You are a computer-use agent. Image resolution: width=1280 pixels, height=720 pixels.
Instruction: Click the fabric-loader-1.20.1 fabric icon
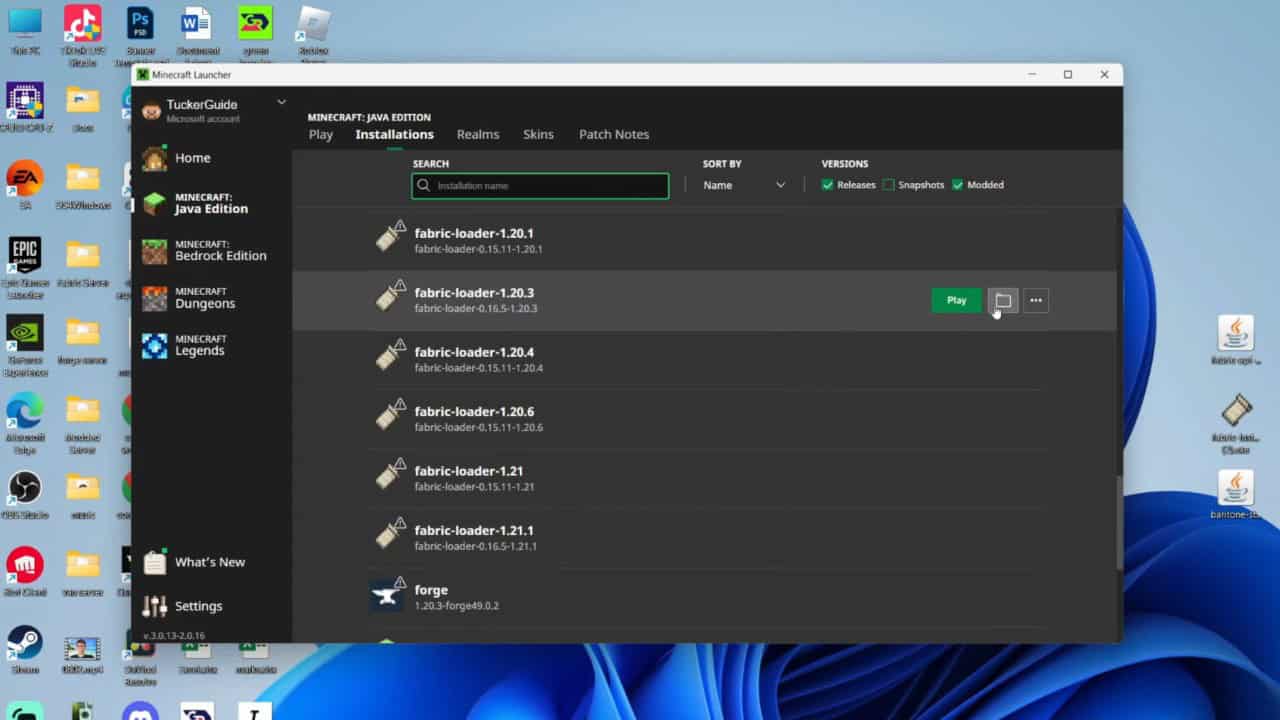390,238
